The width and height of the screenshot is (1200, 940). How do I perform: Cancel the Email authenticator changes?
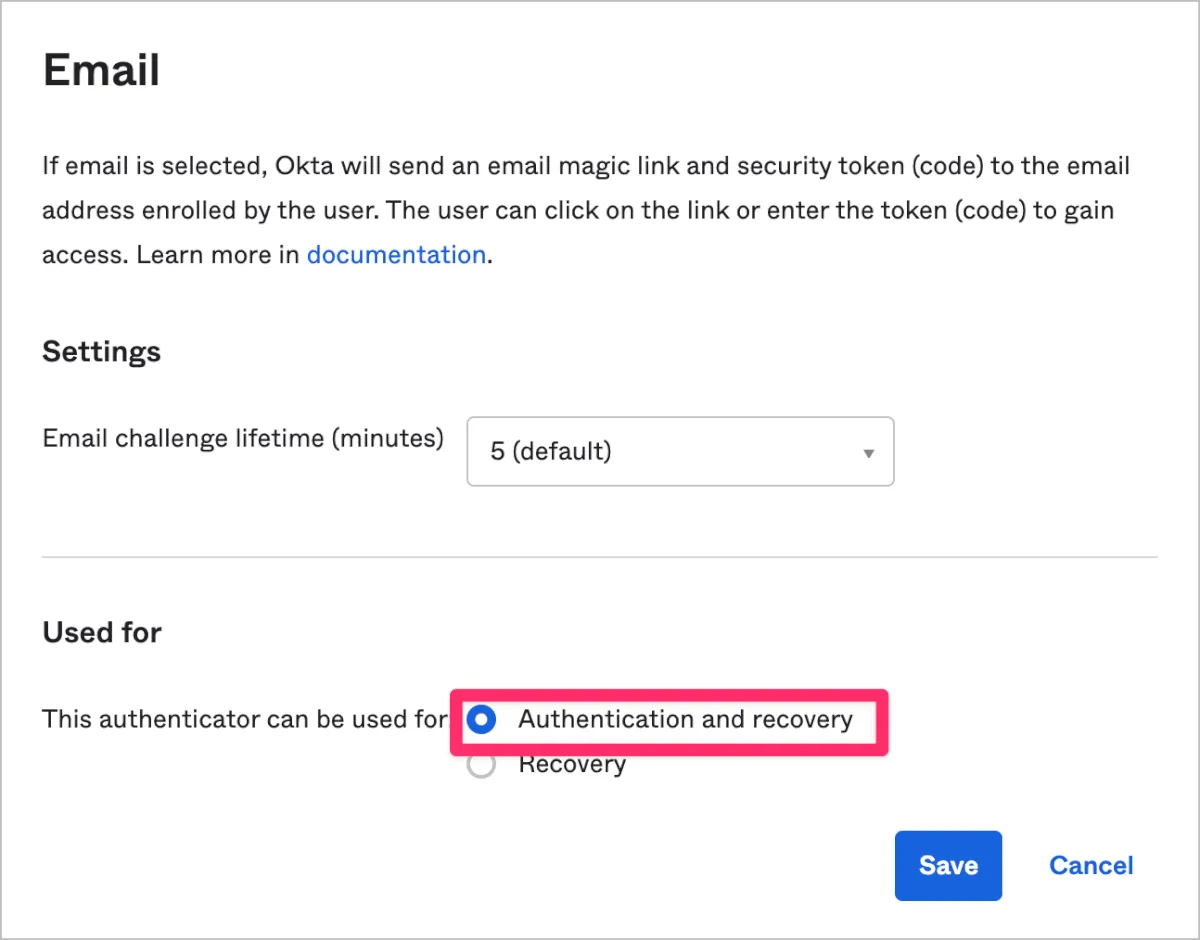pos(1091,865)
